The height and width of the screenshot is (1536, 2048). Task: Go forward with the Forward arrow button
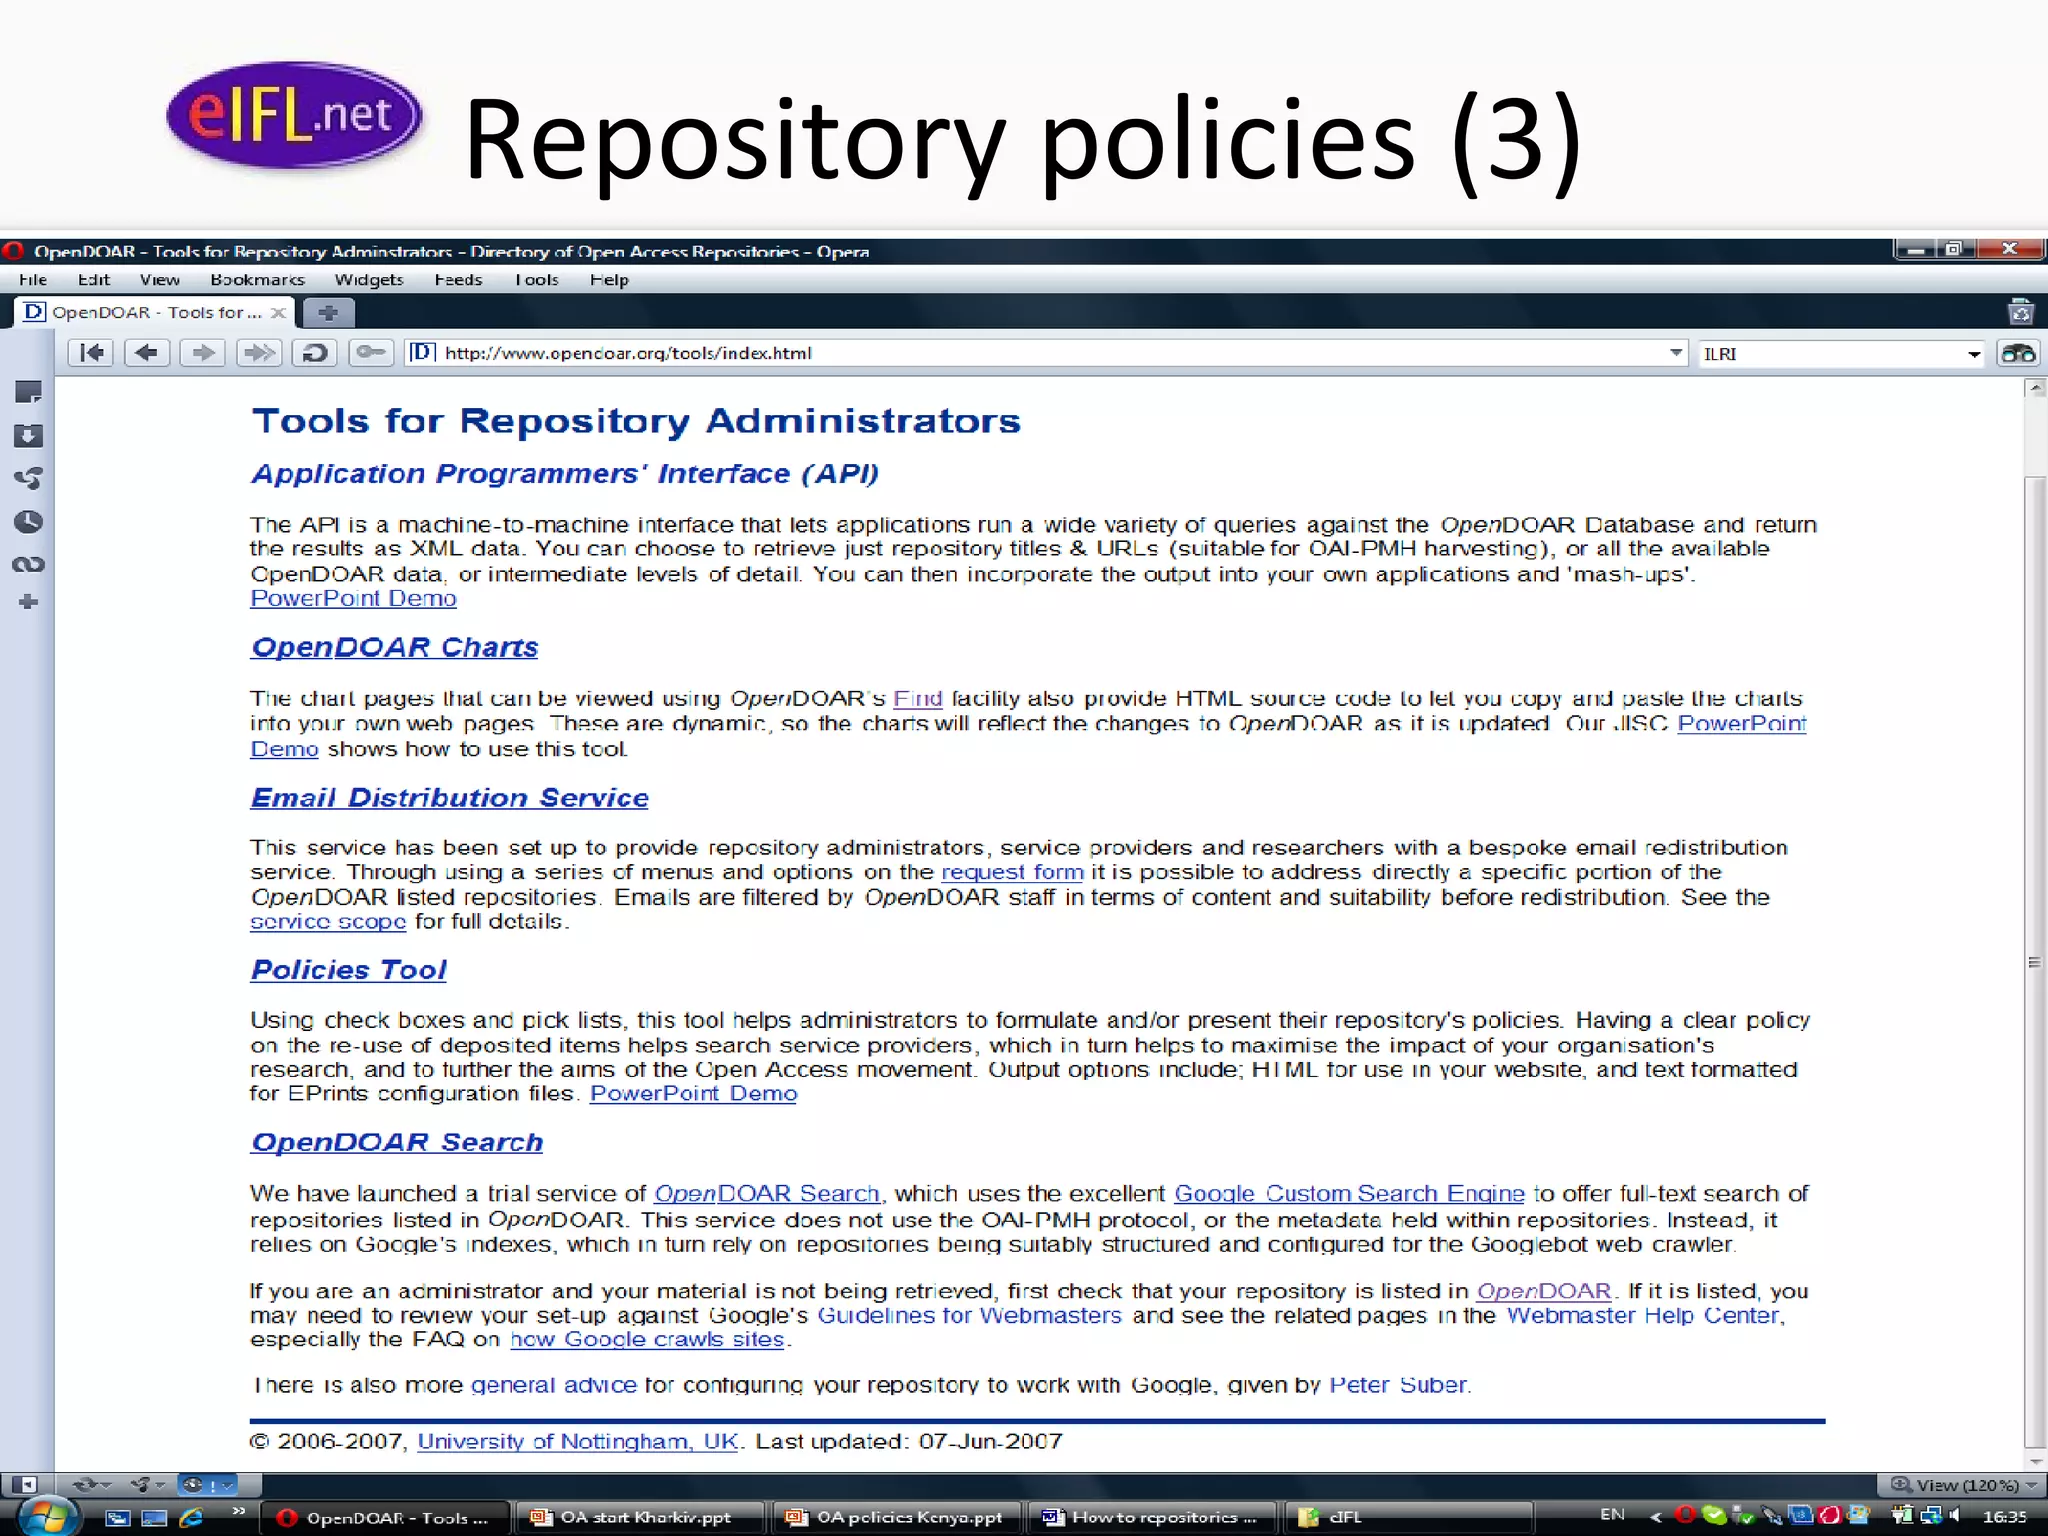point(203,353)
